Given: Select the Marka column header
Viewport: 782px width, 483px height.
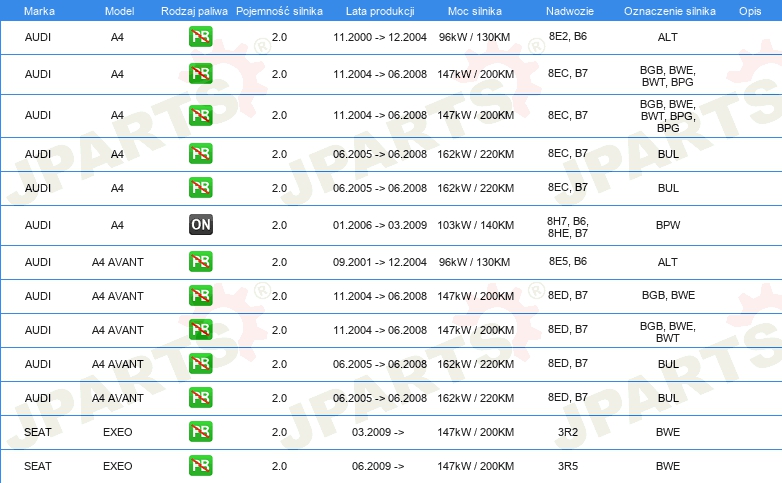Looking at the screenshot, I should pos(39,11).
